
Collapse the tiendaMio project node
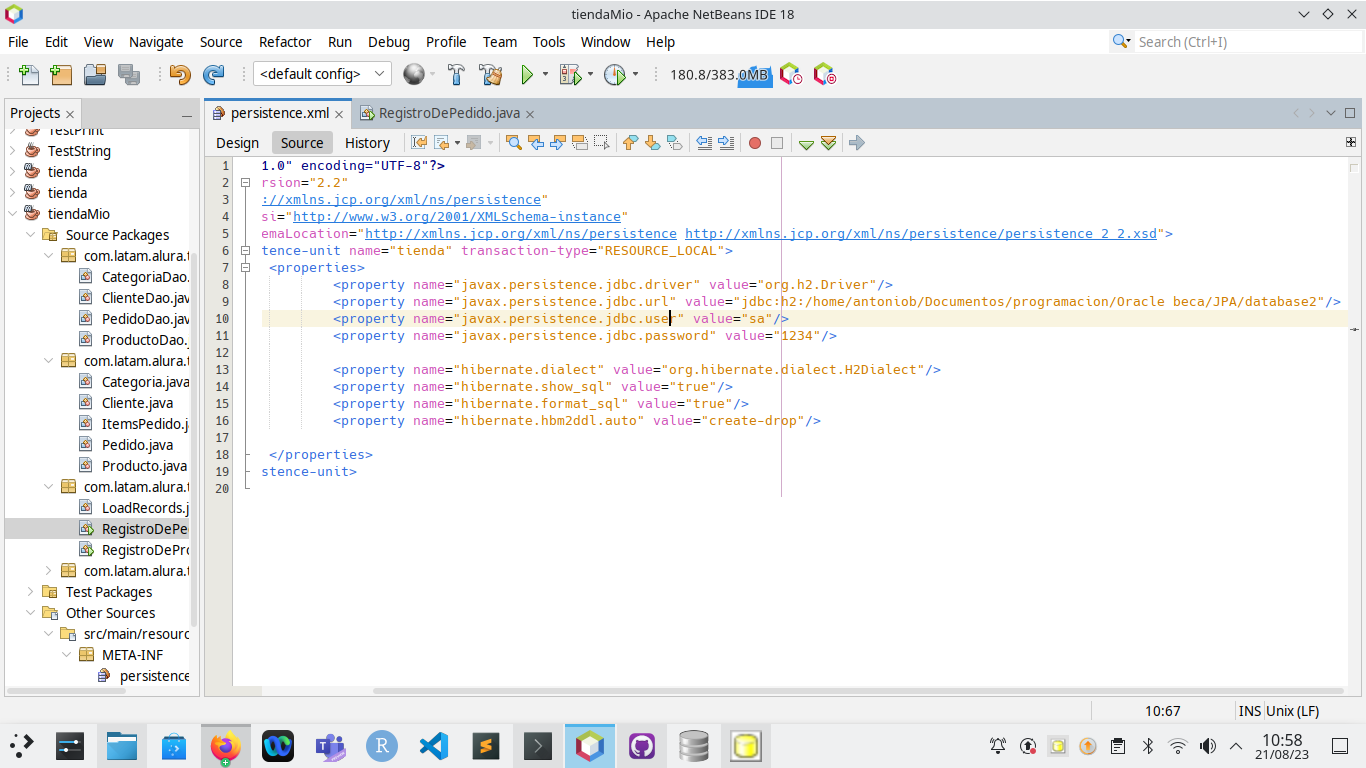point(13,213)
